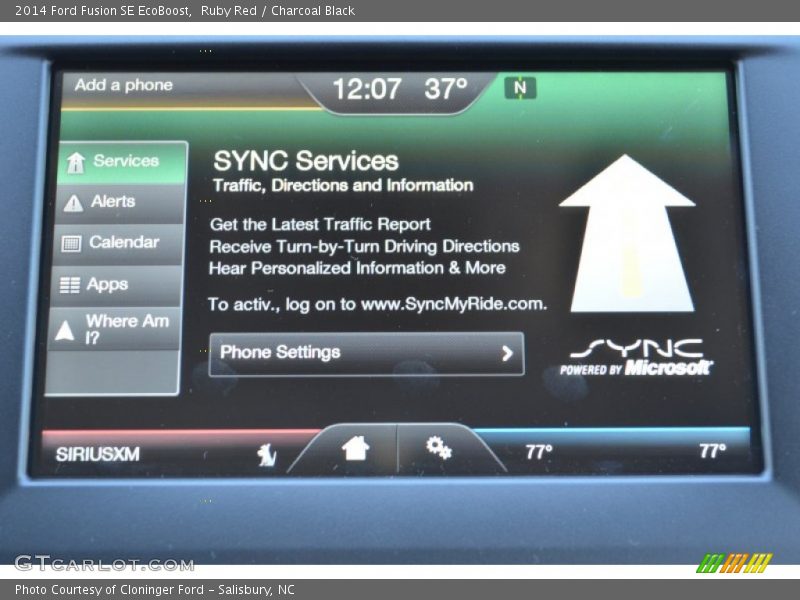Tap the www.SyncMyRide.com activation line

377,304
